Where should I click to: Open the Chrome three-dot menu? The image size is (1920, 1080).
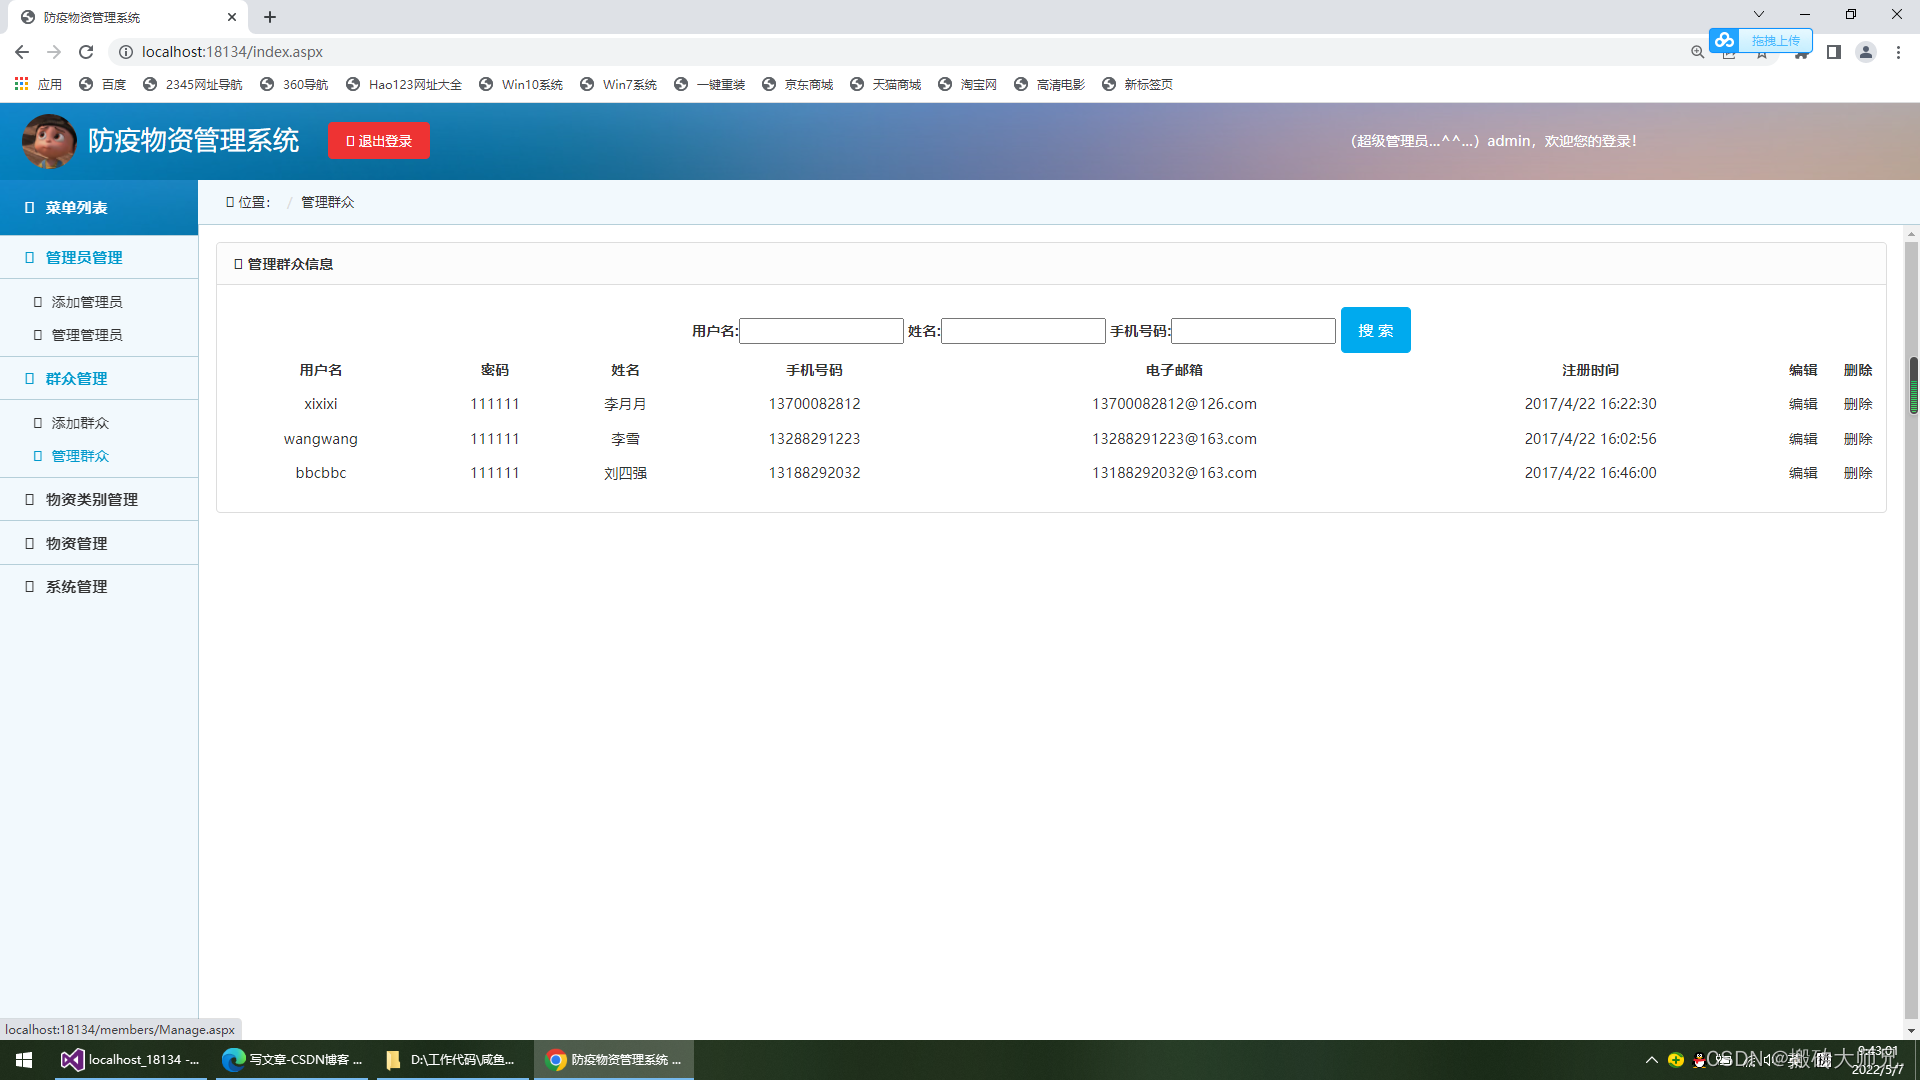pos(1898,52)
